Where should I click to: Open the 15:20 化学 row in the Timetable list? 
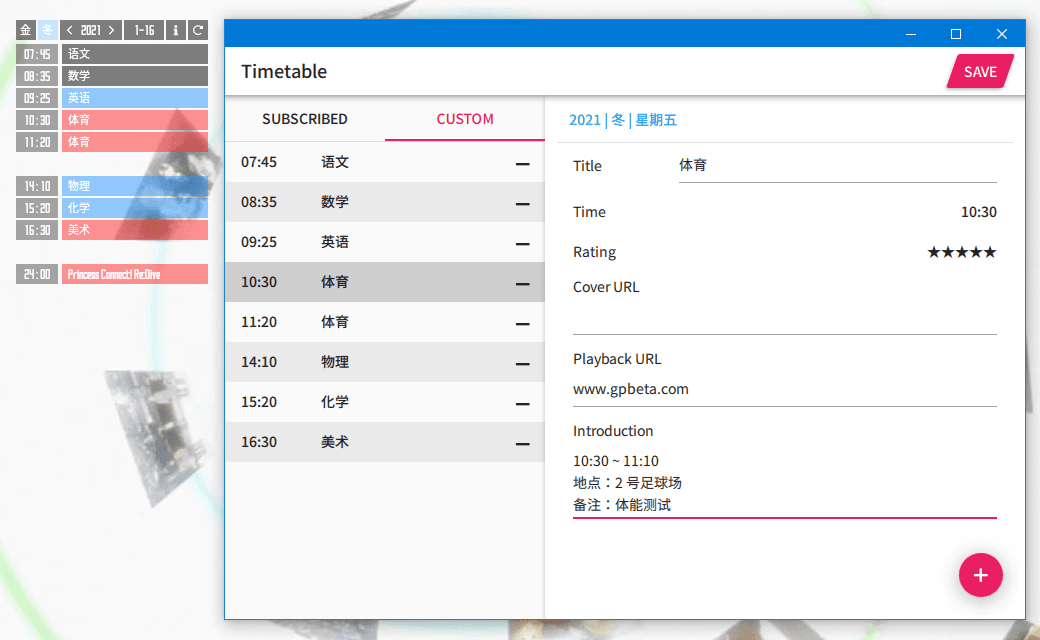pyautogui.click(x=385, y=402)
